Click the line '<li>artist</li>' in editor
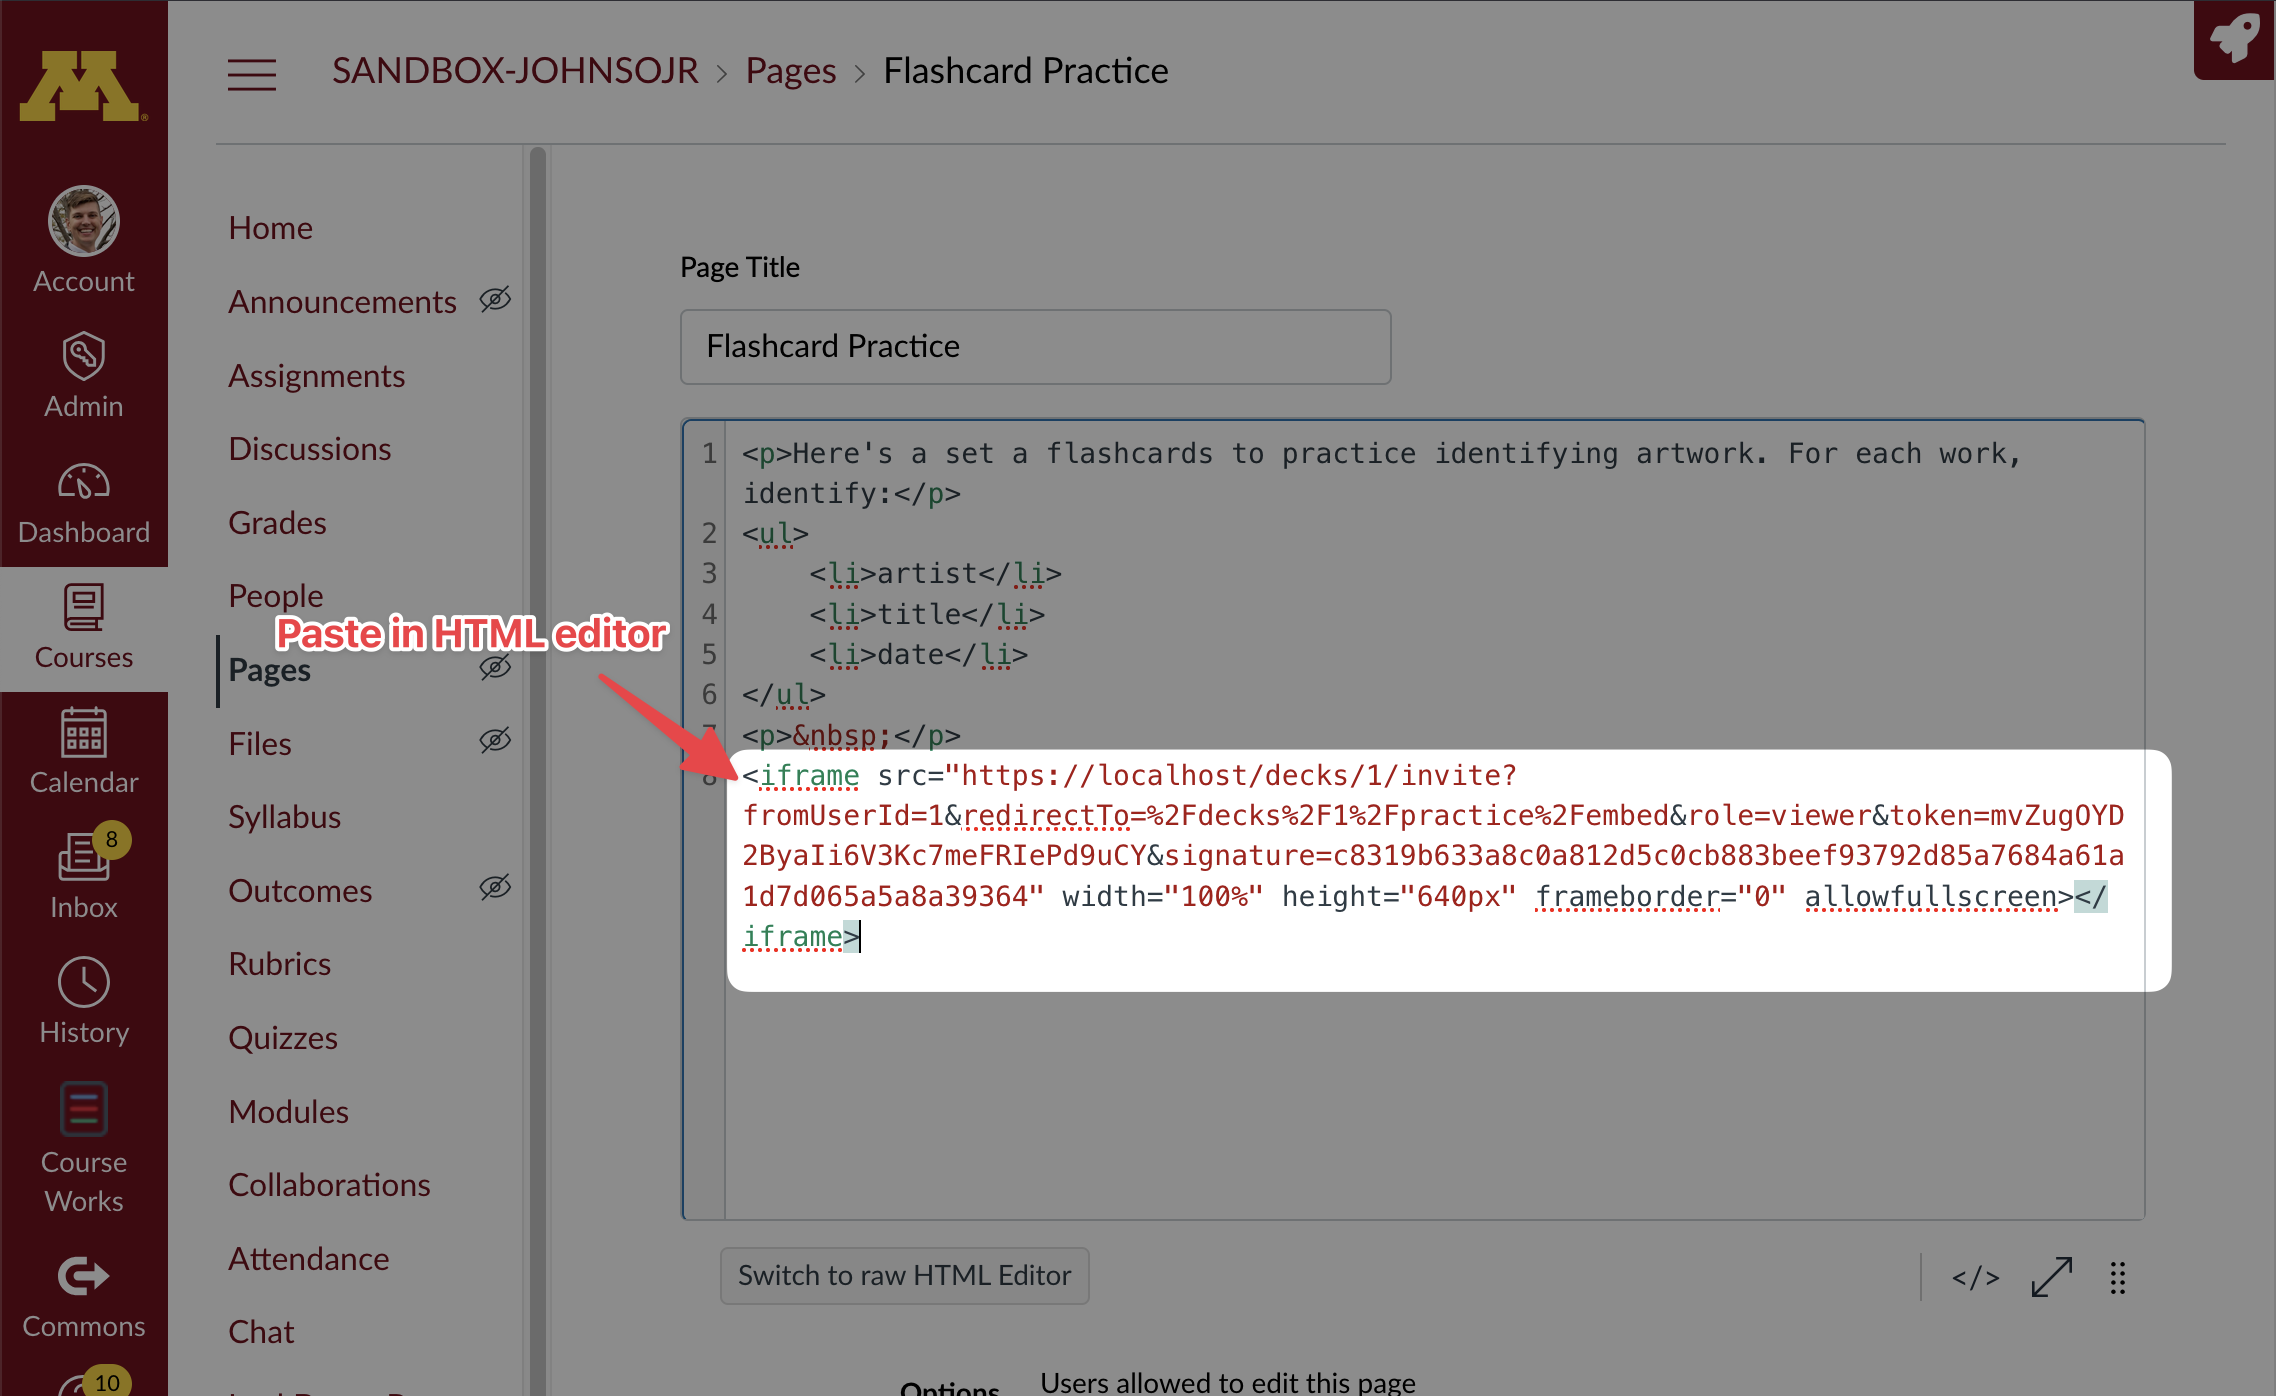This screenshot has height=1396, width=2276. (935, 574)
